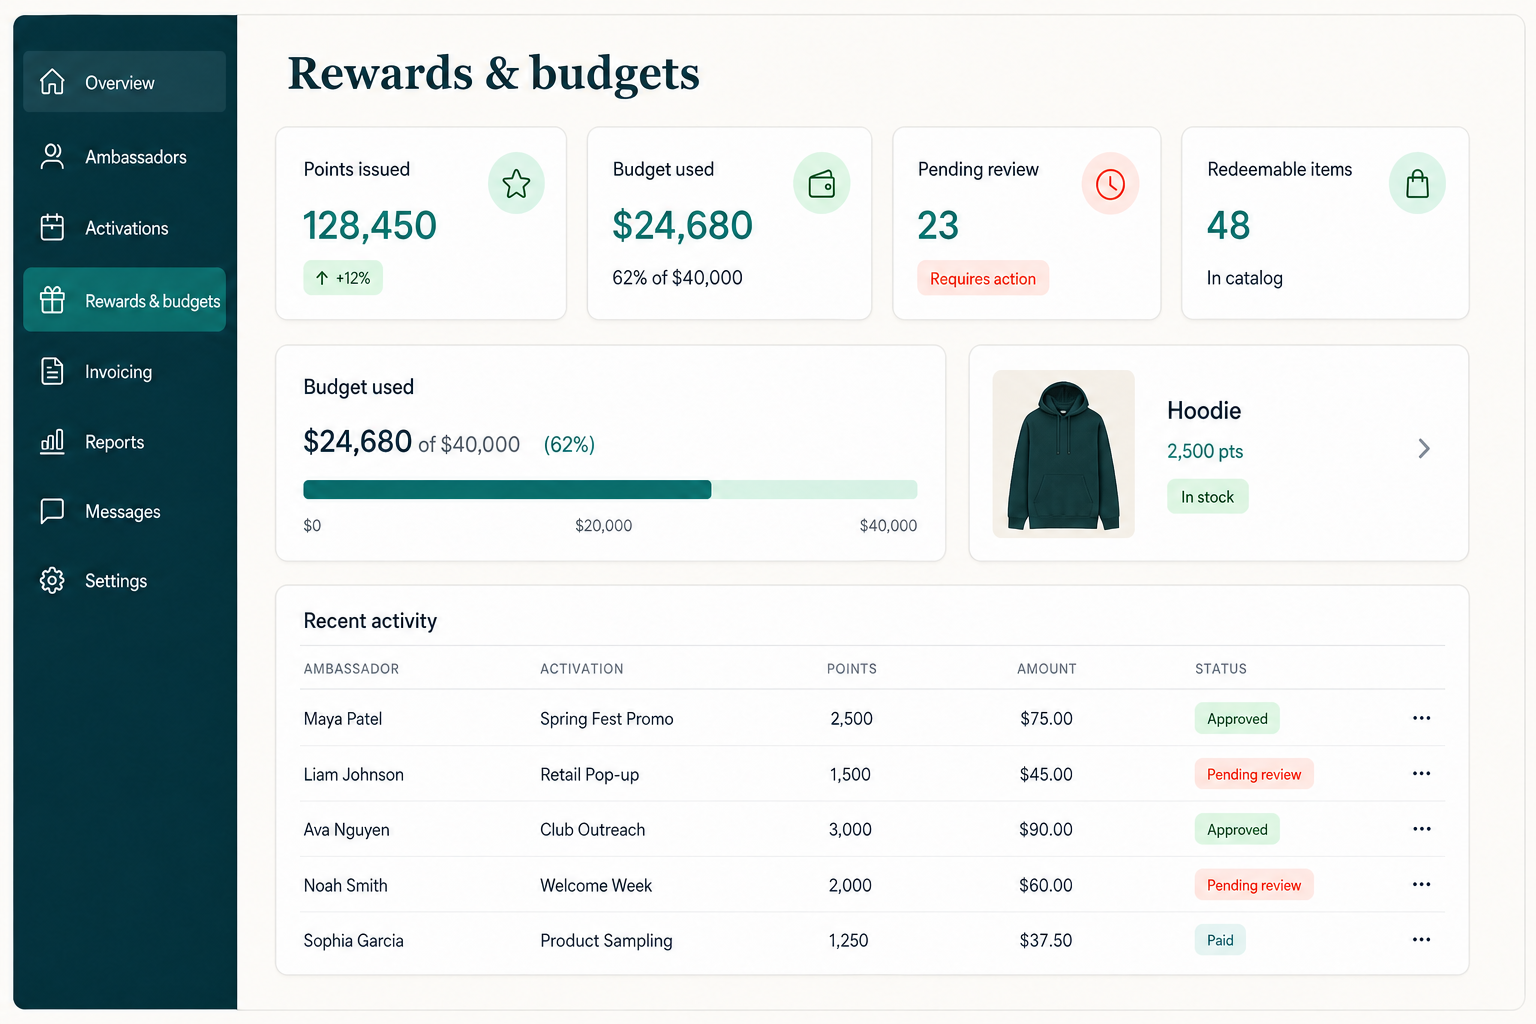Click the STATUS column header
Viewport: 1536px width, 1024px height.
(x=1221, y=668)
